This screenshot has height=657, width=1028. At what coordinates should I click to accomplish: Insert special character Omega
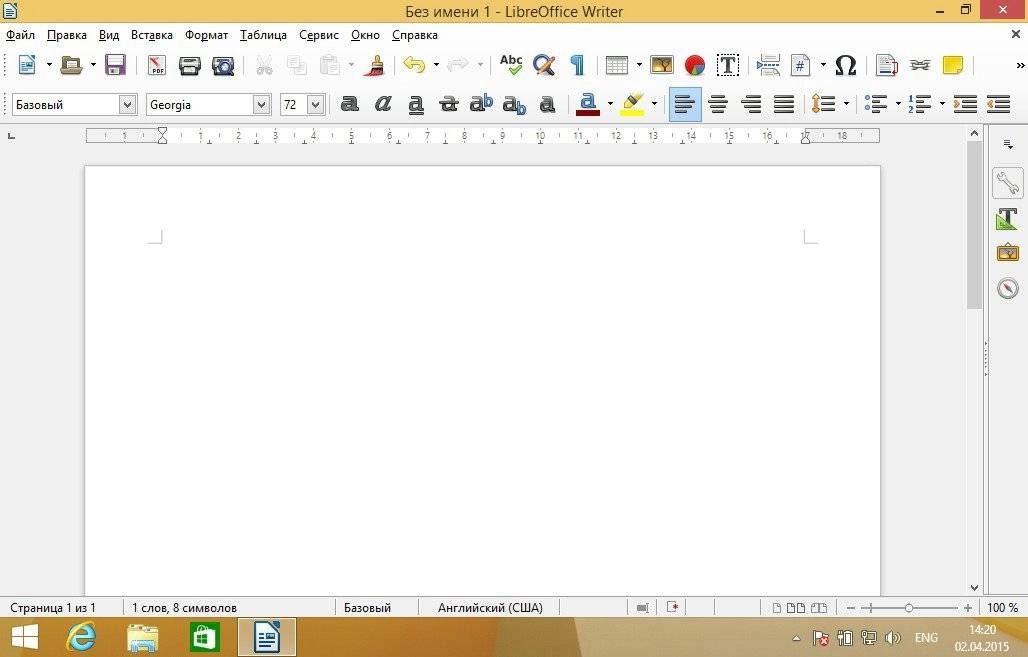click(x=846, y=65)
